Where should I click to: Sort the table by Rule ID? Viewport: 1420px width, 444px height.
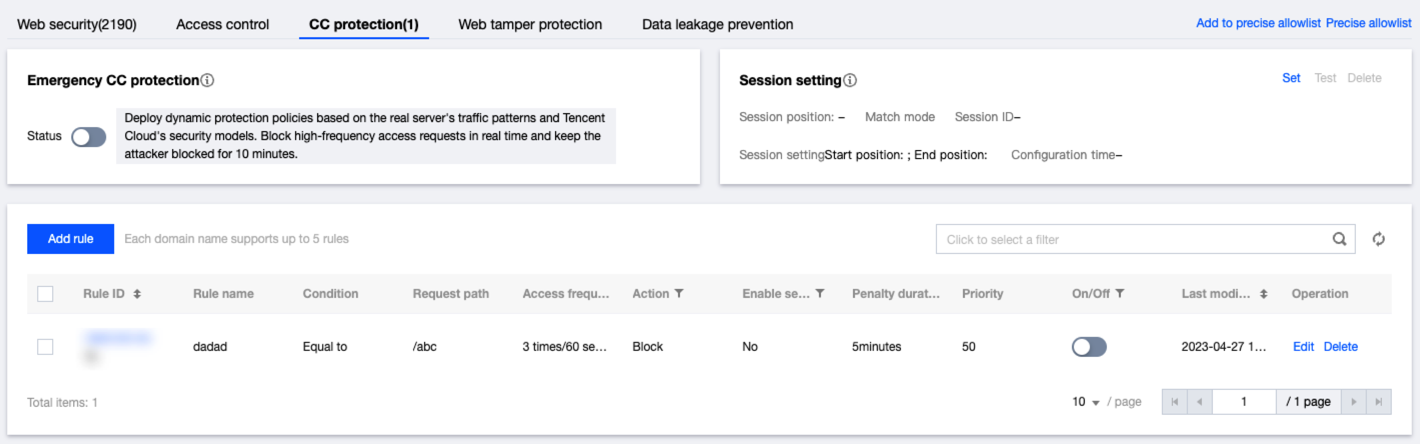[137, 294]
